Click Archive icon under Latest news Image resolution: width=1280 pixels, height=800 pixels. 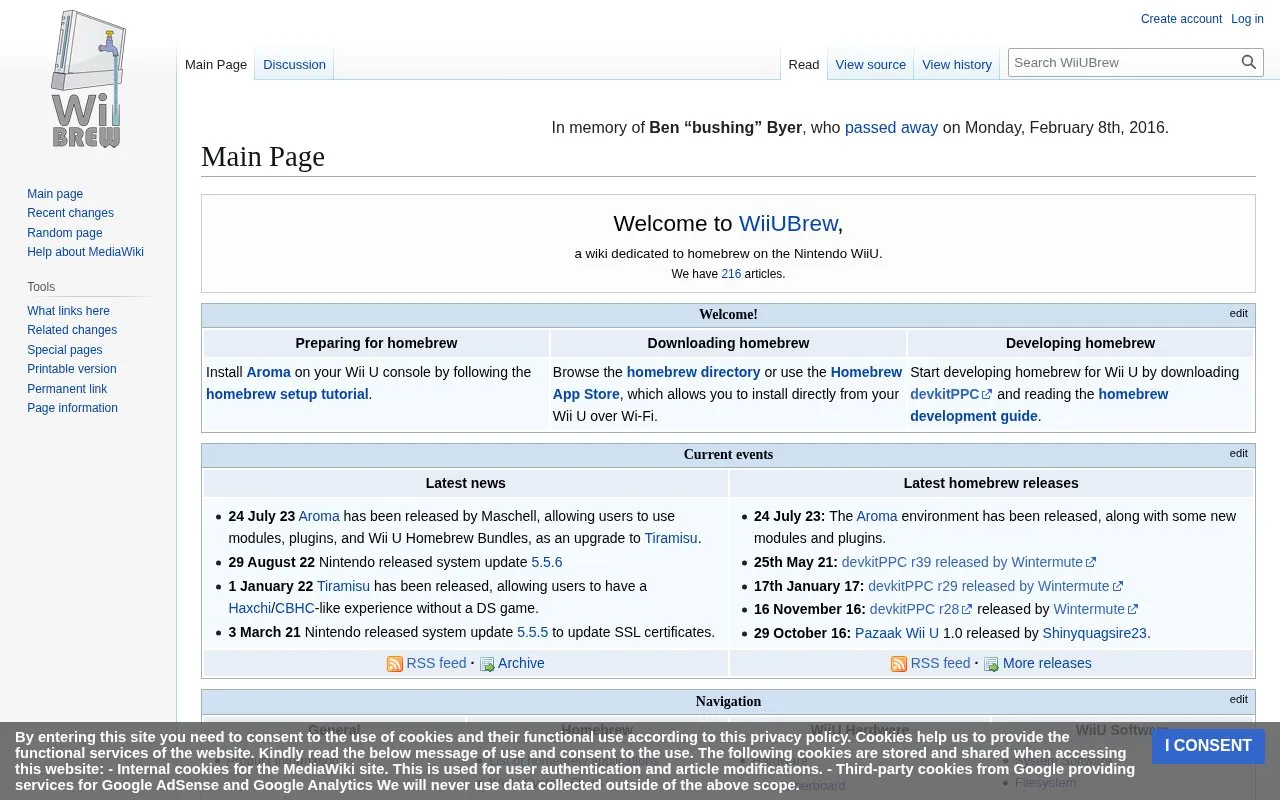pos(487,664)
